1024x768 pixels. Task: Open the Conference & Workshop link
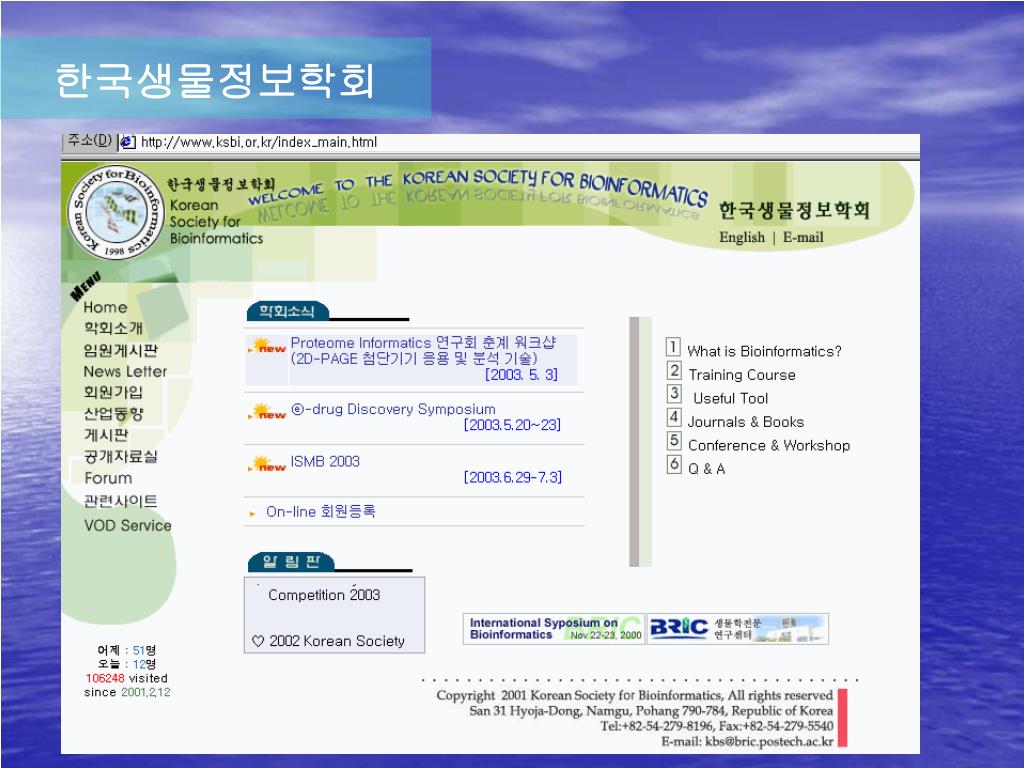769,445
